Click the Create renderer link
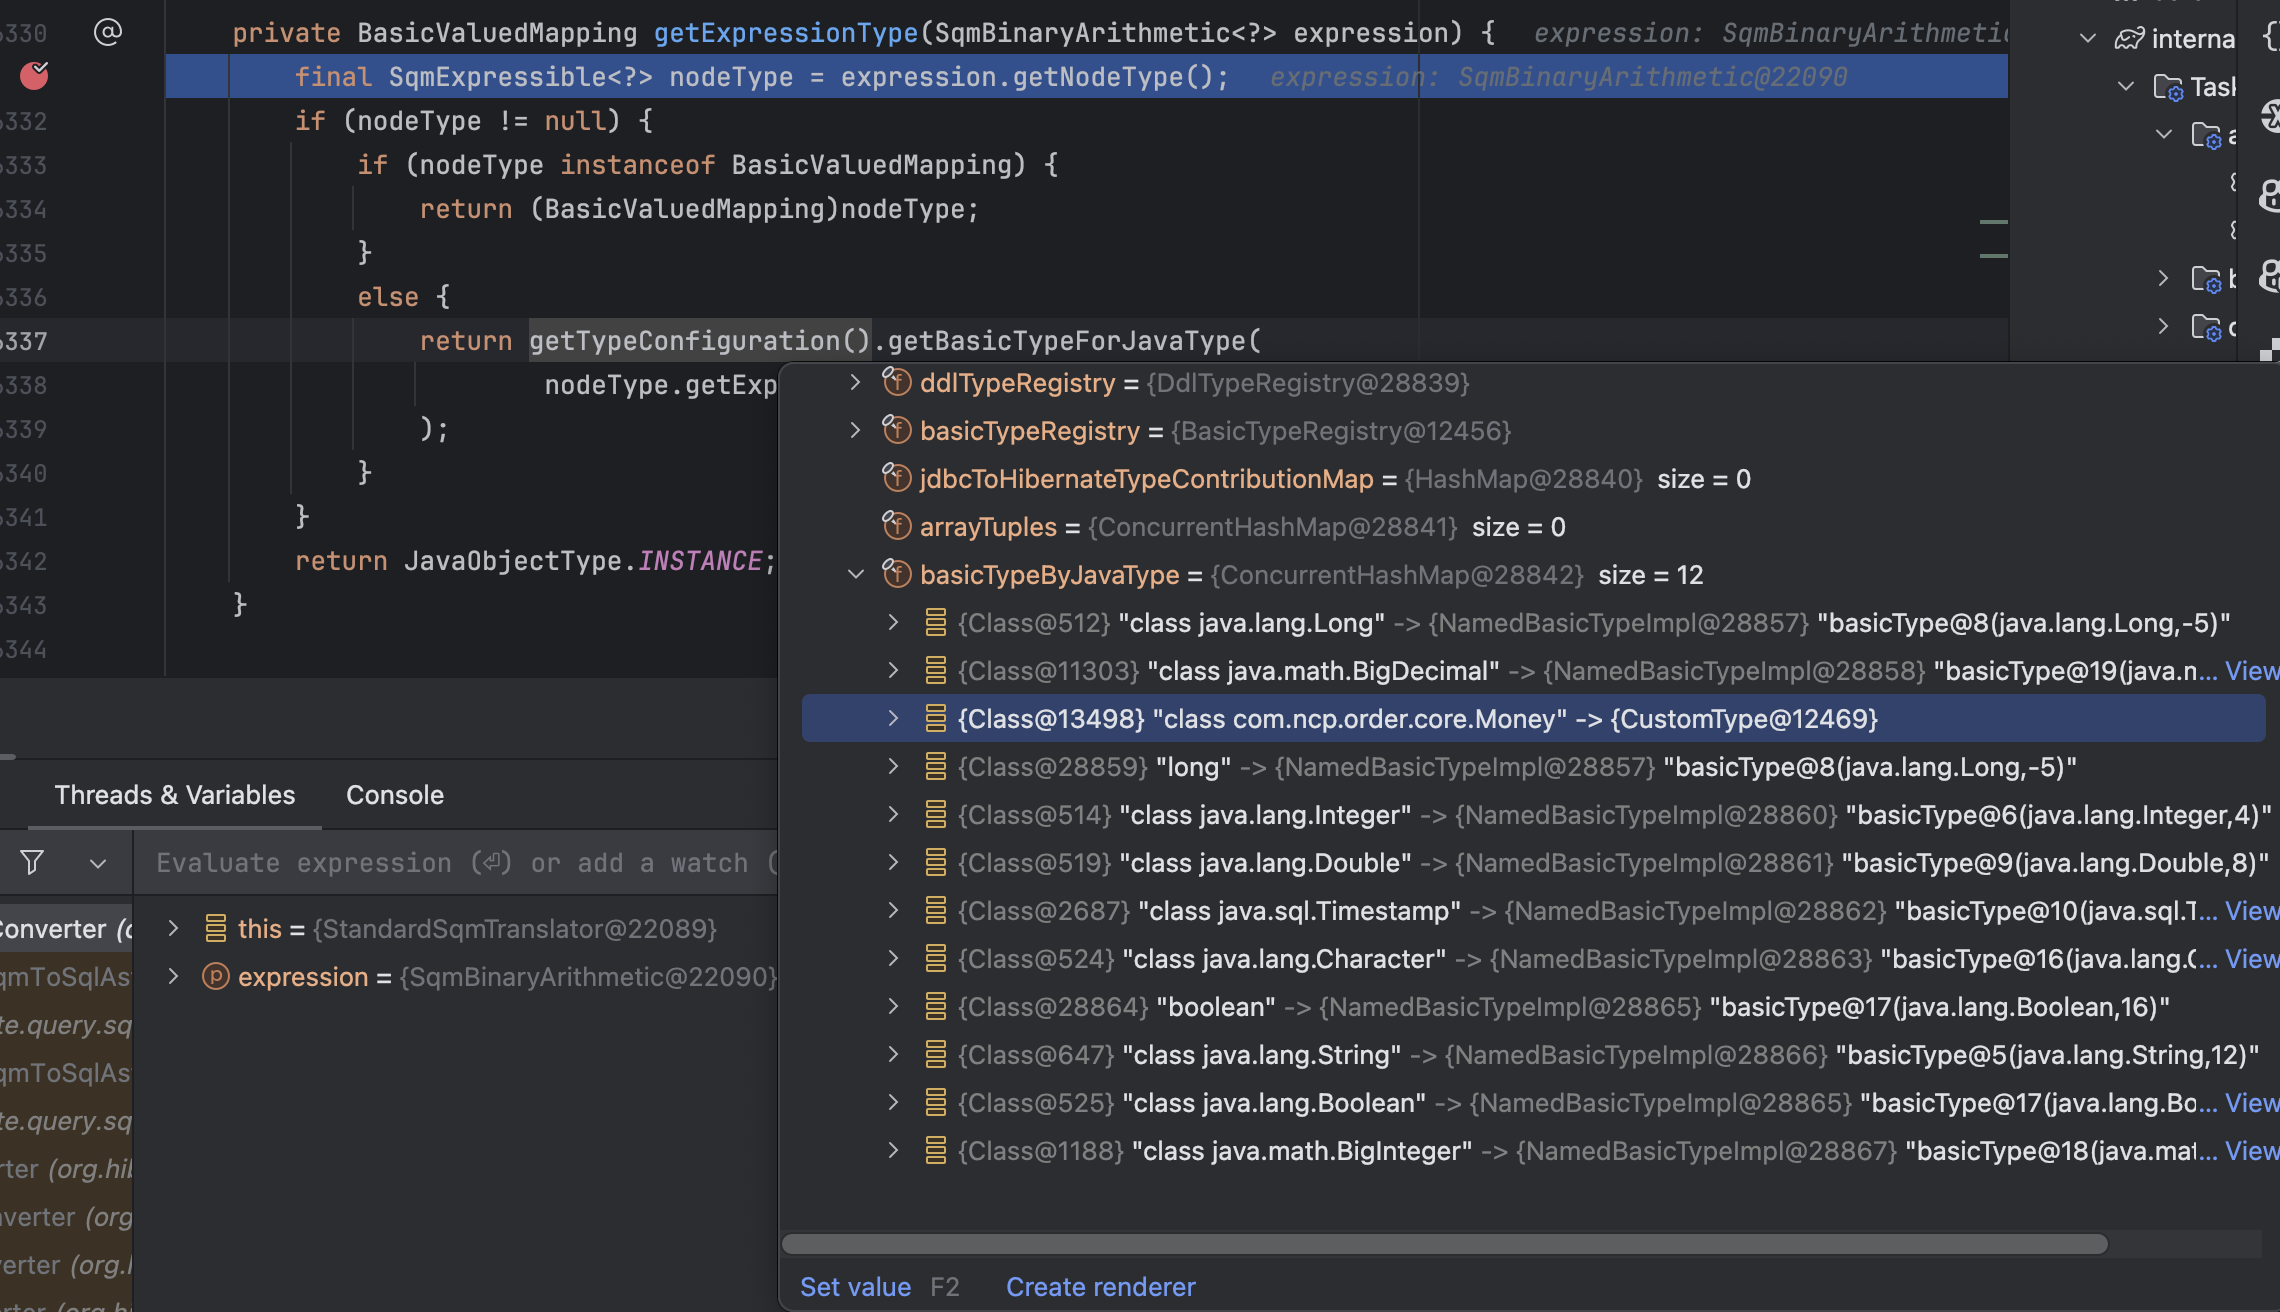 1100,1287
